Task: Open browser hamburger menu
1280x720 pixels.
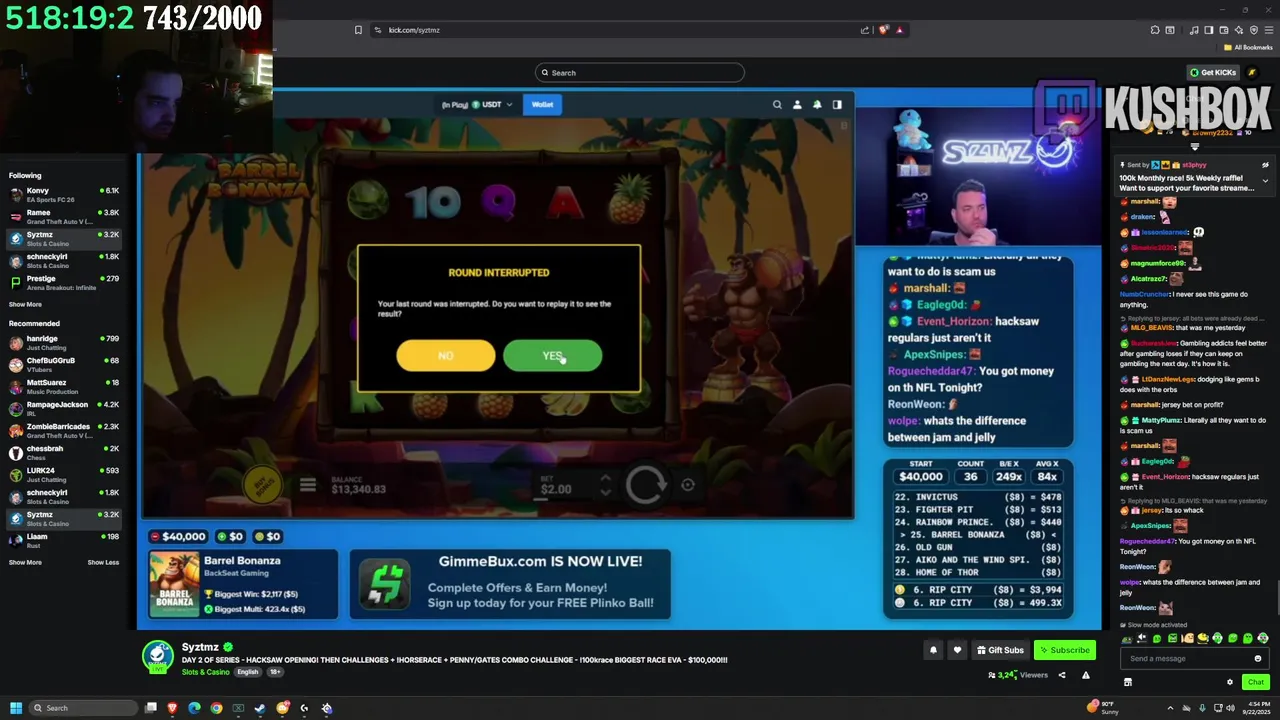Action: point(1269,30)
